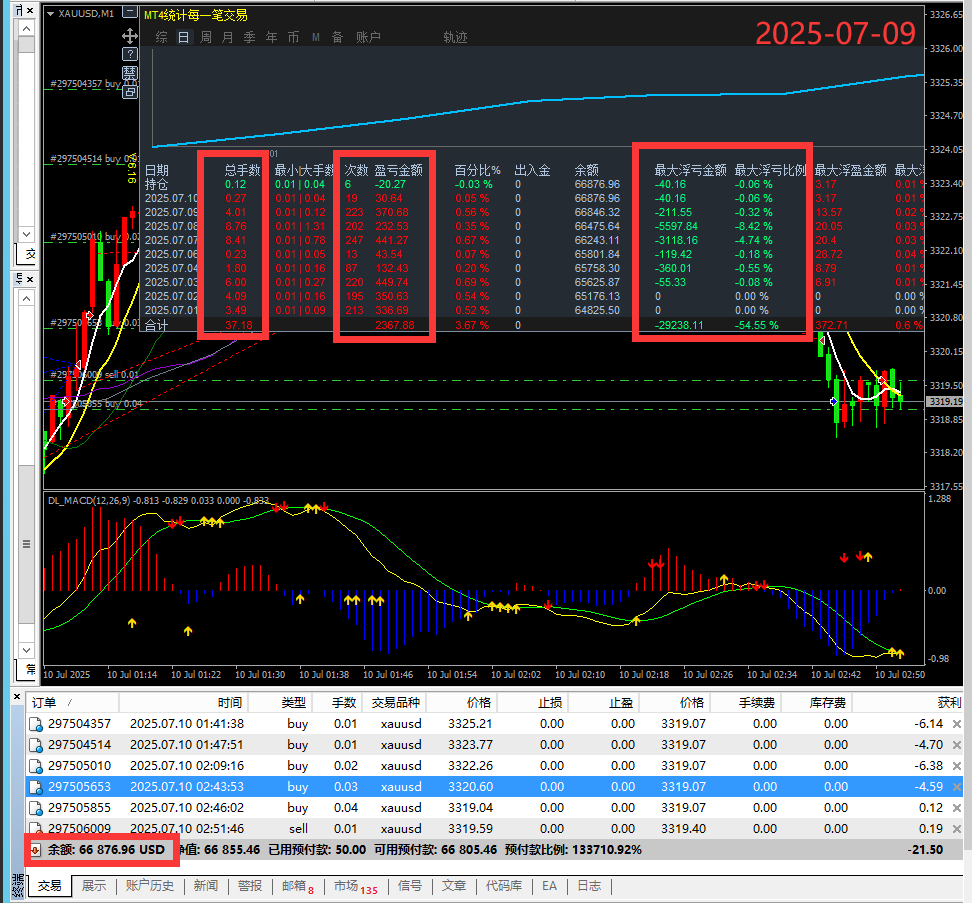Switch stats to 周 (weekly) view
Image resolution: width=972 pixels, height=903 pixels.
pos(206,37)
